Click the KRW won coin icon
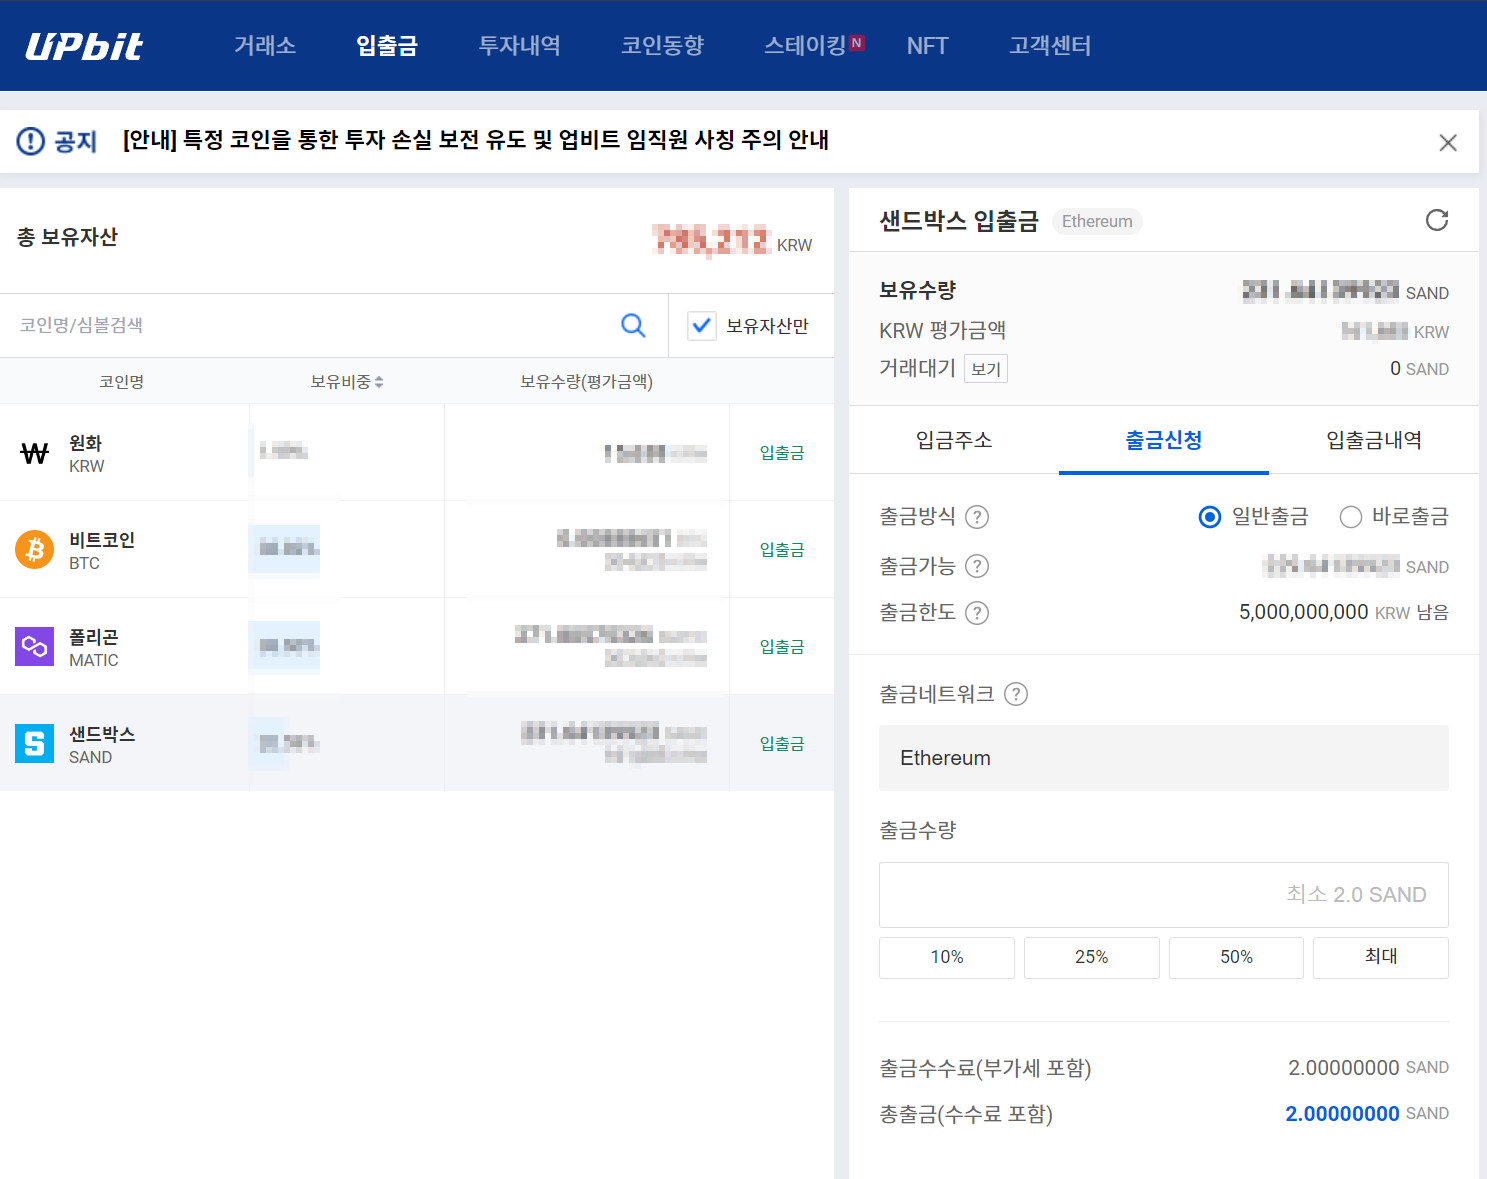This screenshot has height=1179, width=1487. click(x=34, y=453)
